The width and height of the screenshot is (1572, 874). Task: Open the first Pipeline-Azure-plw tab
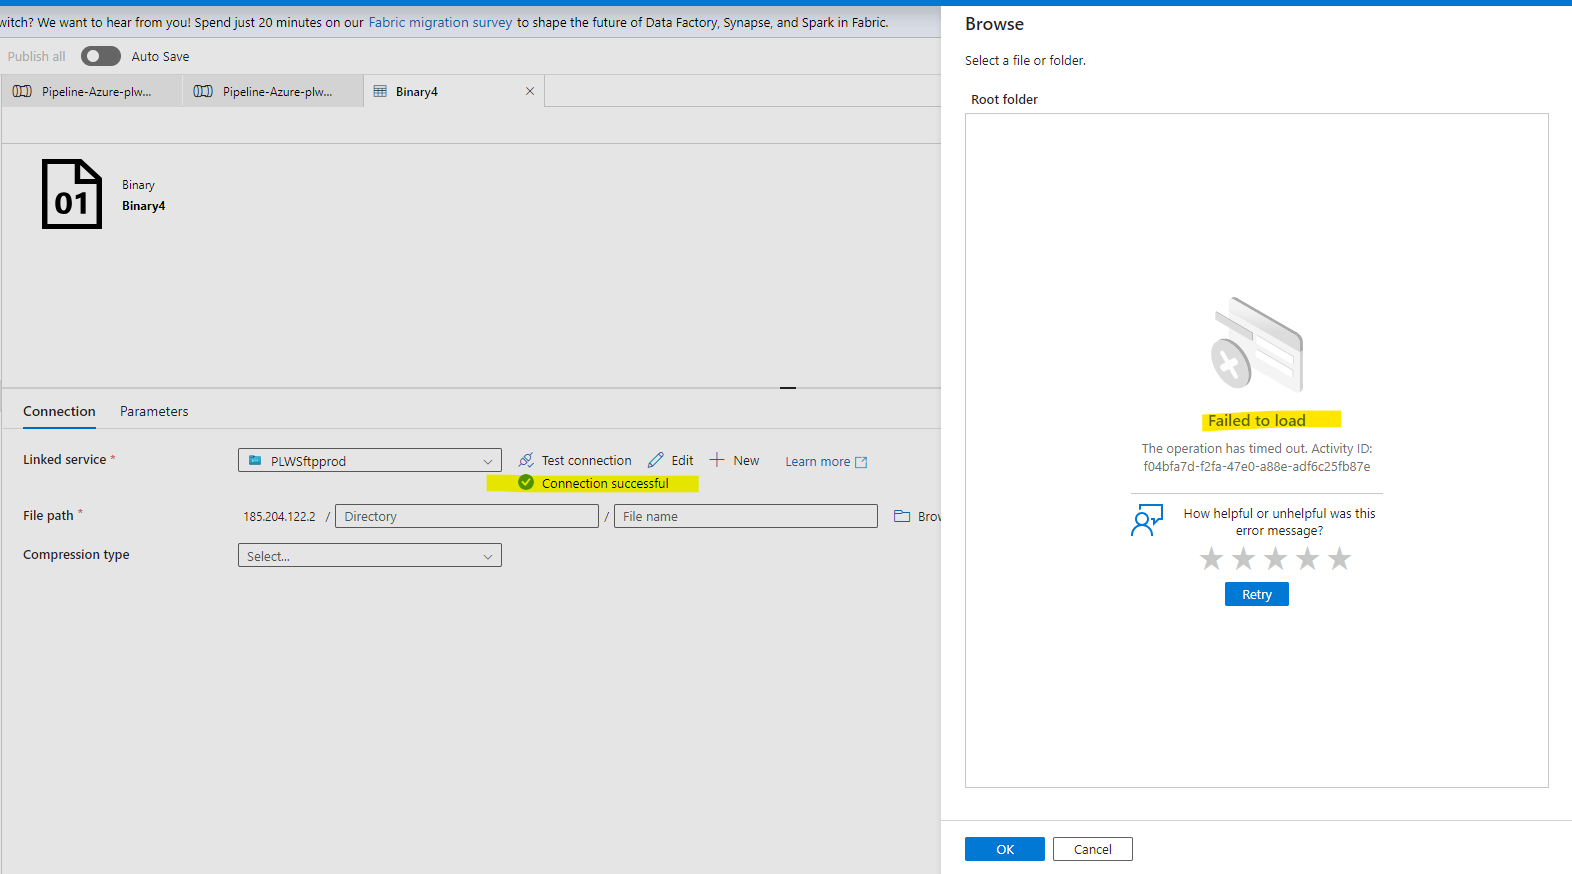91,91
